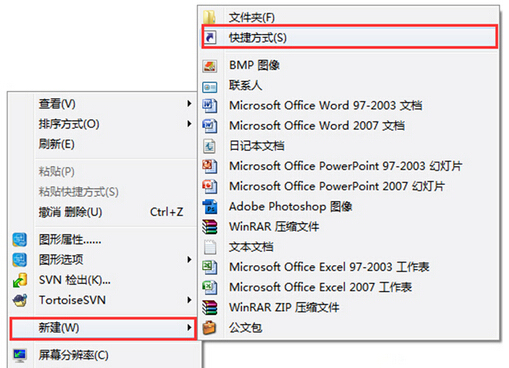Click the 屏幕分辨率 monitor icon
509x368 pixels.
click(x=20, y=355)
